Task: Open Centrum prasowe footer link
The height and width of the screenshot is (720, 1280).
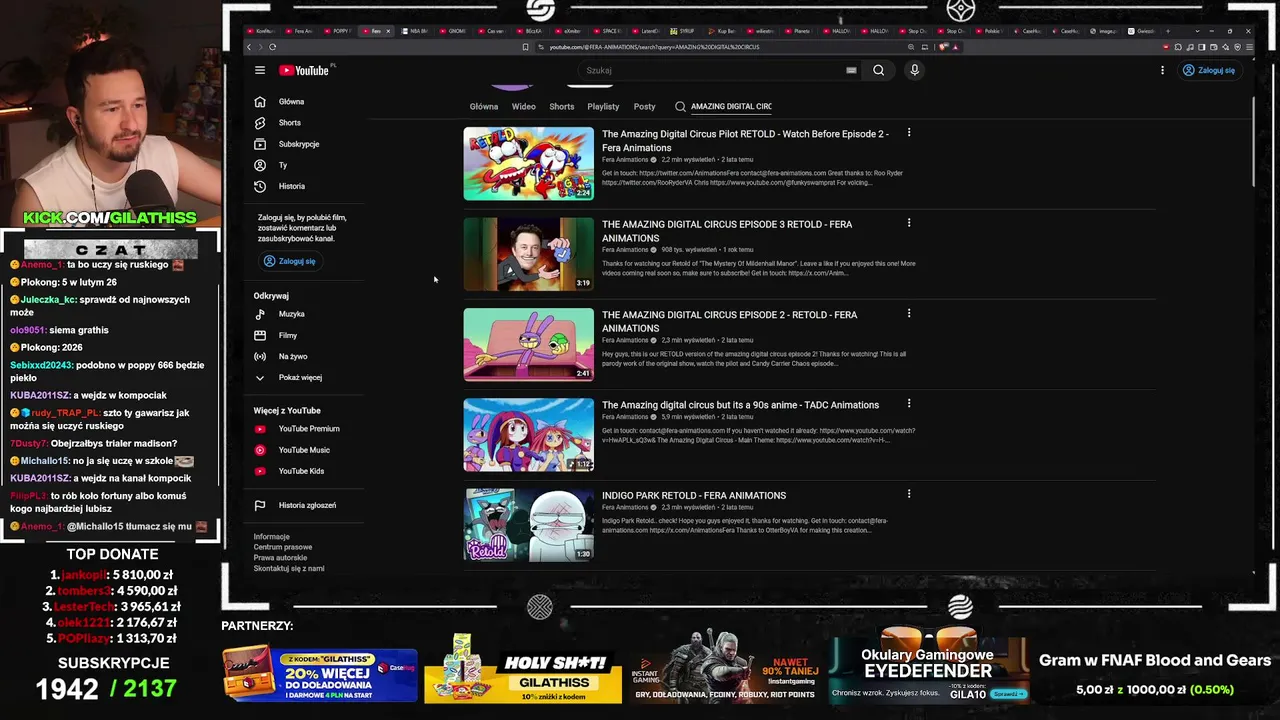Action: click(x=283, y=547)
